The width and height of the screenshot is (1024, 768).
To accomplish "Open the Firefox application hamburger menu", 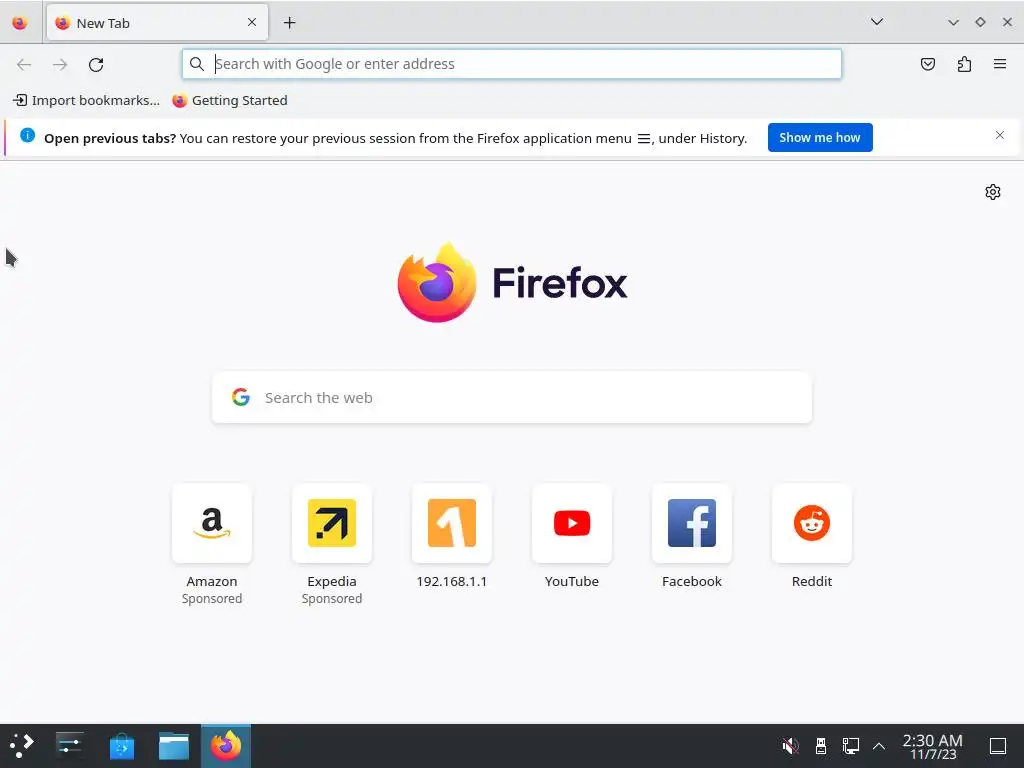I will [1000, 64].
